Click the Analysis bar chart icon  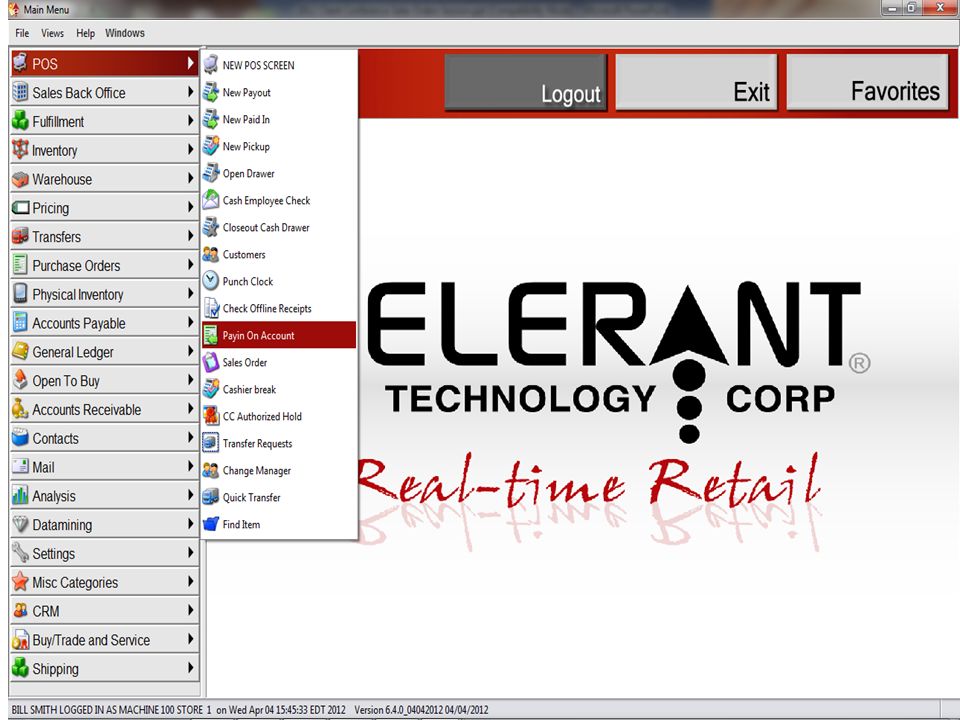(x=20, y=495)
